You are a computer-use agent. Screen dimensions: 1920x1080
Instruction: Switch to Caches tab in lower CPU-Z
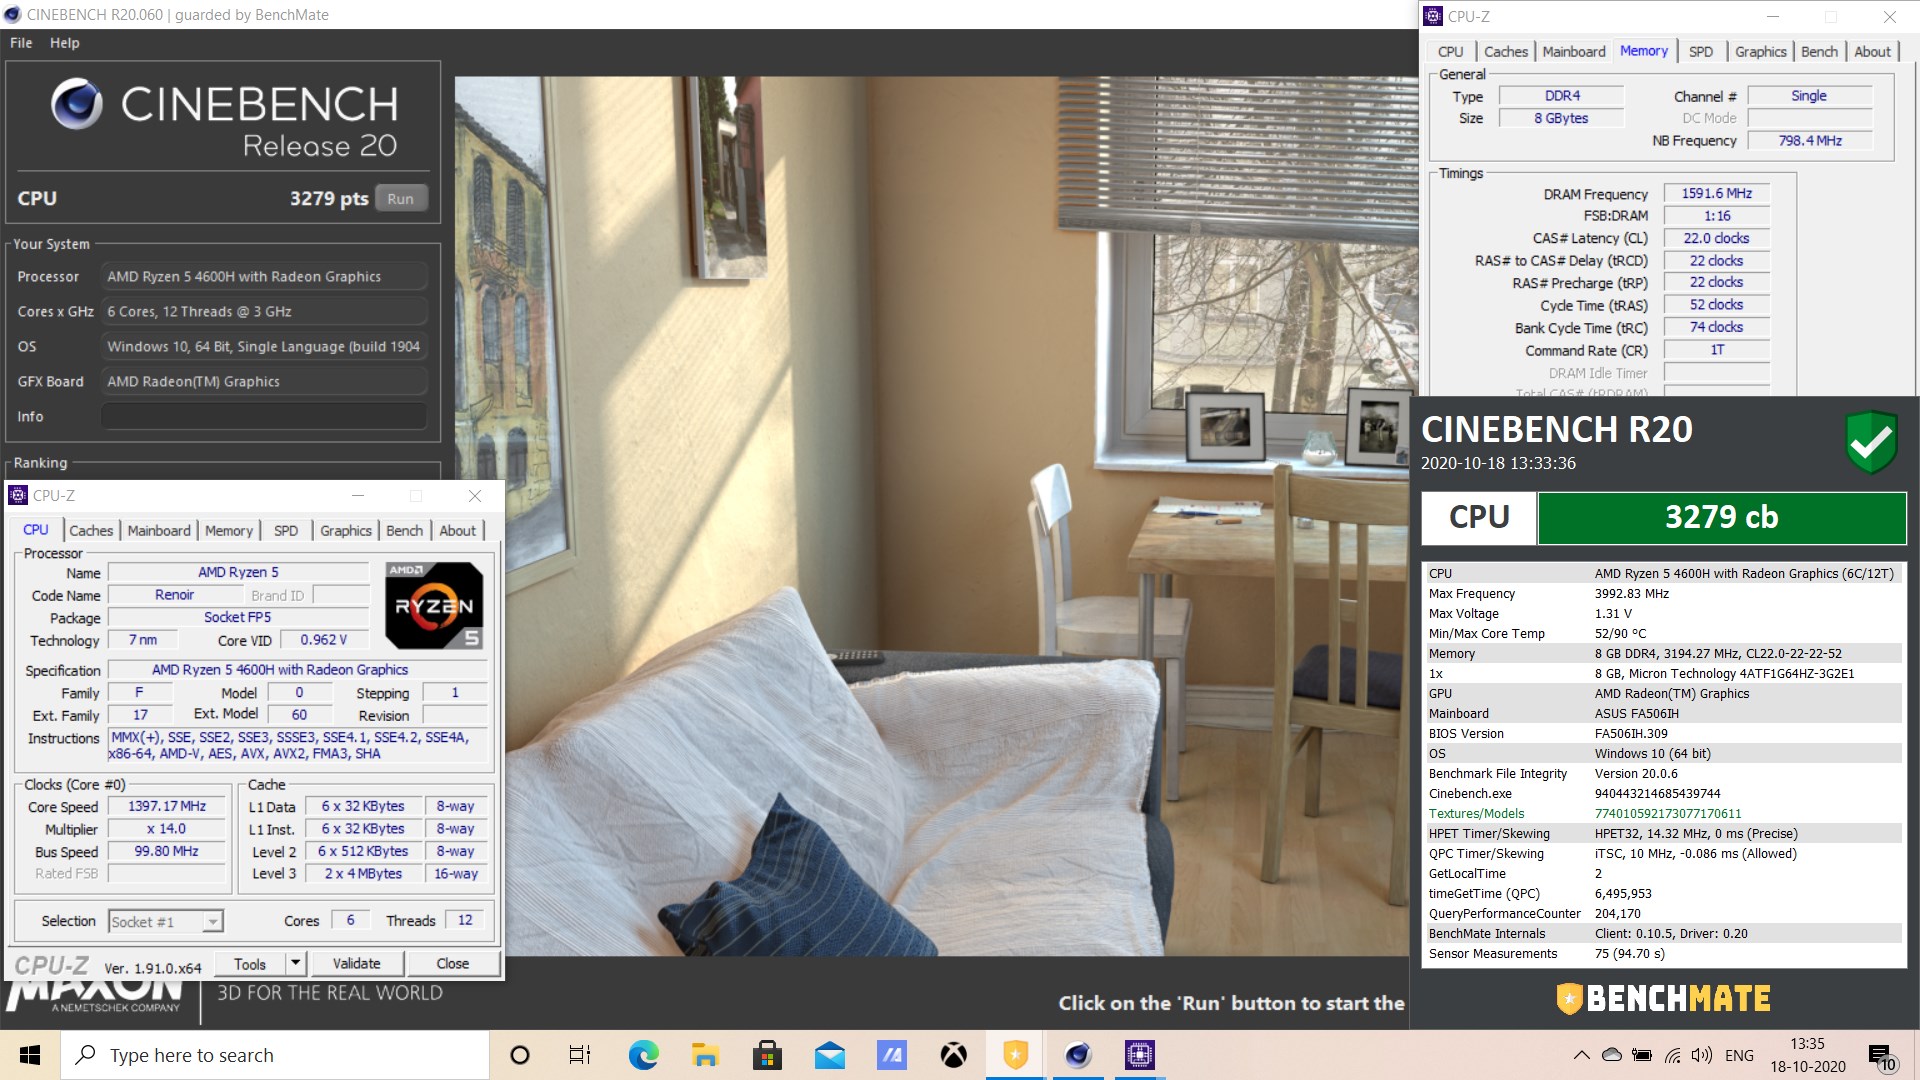91,530
